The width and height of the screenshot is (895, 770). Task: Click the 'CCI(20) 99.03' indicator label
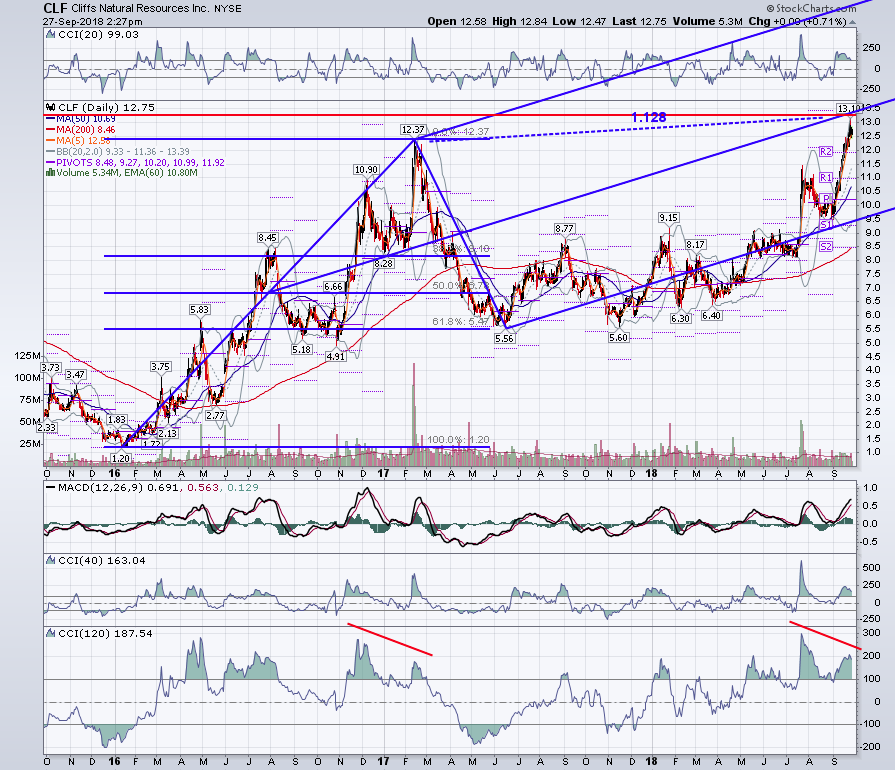[98, 34]
